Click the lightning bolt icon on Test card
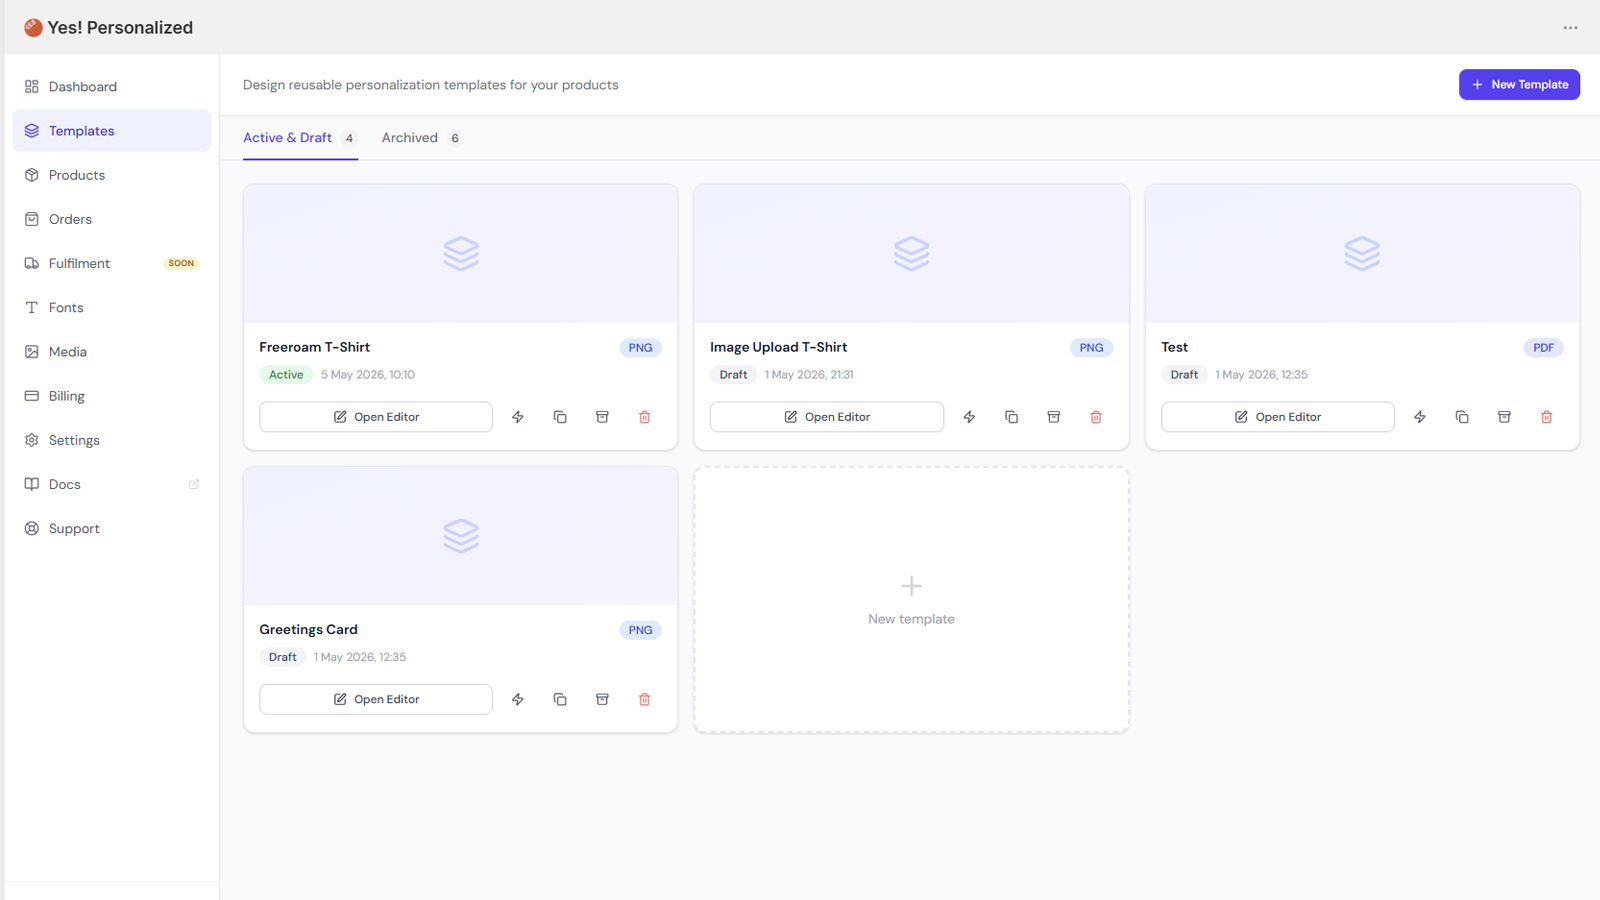The height and width of the screenshot is (900, 1600). pos(1420,417)
